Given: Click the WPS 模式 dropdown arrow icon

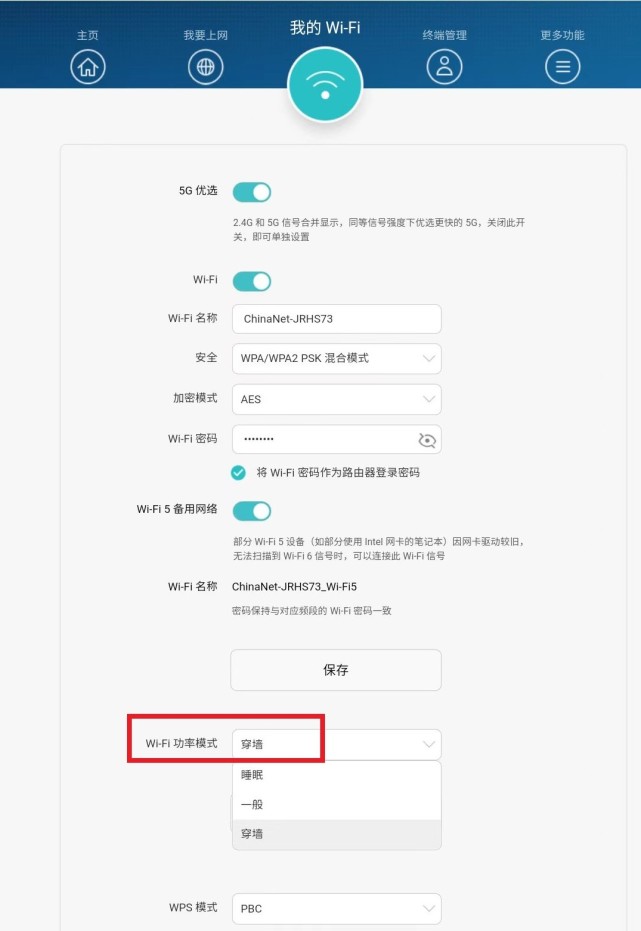Looking at the screenshot, I should tap(427, 908).
